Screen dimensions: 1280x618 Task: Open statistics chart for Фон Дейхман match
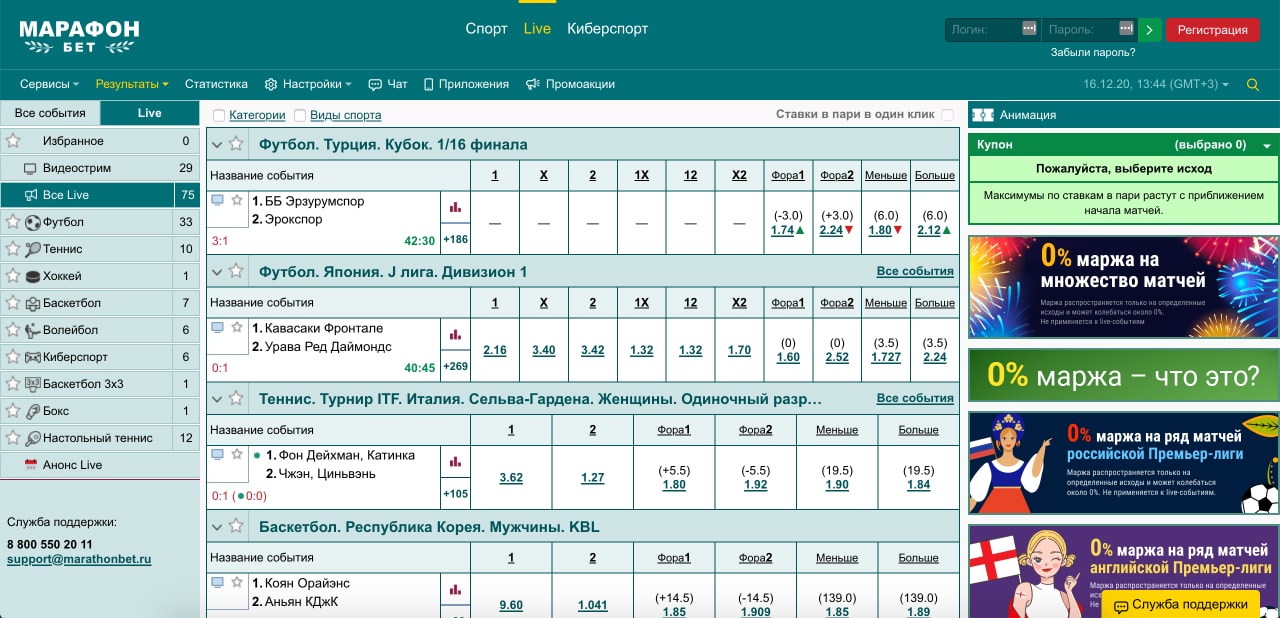[455, 461]
